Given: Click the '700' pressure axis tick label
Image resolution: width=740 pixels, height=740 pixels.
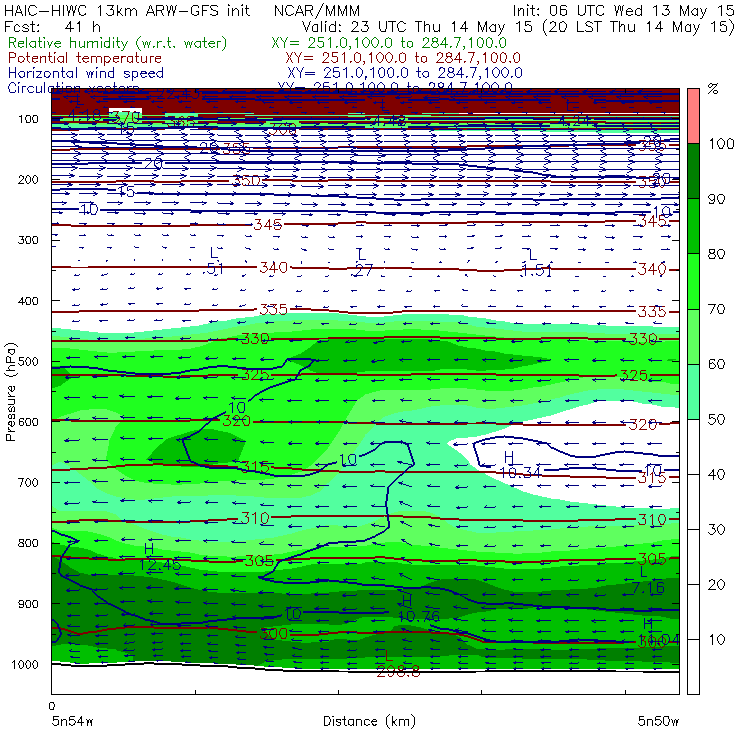Looking at the screenshot, I should click(x=28, y=483).
